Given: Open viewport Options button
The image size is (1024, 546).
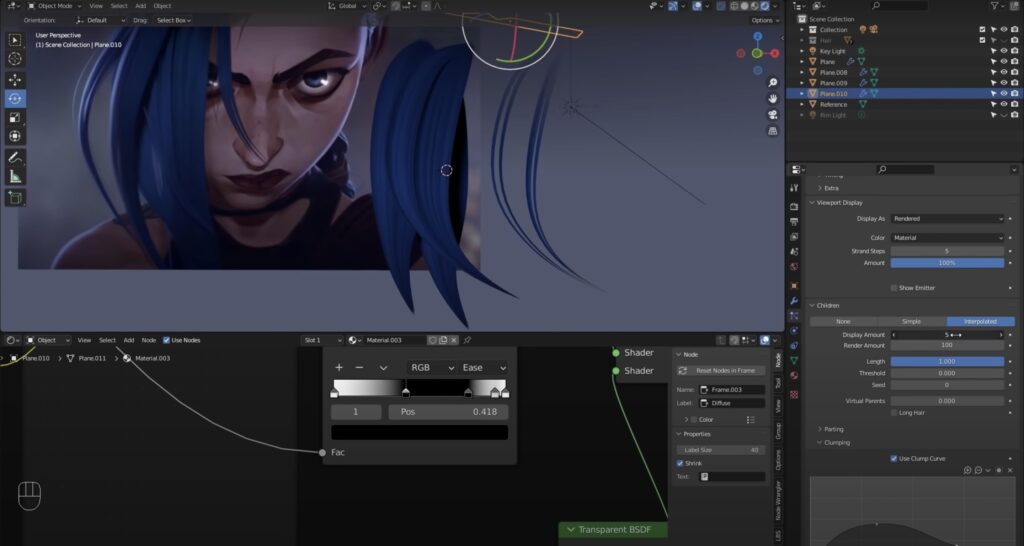Looking at the screenshot, I should click(x=764, y=20).
